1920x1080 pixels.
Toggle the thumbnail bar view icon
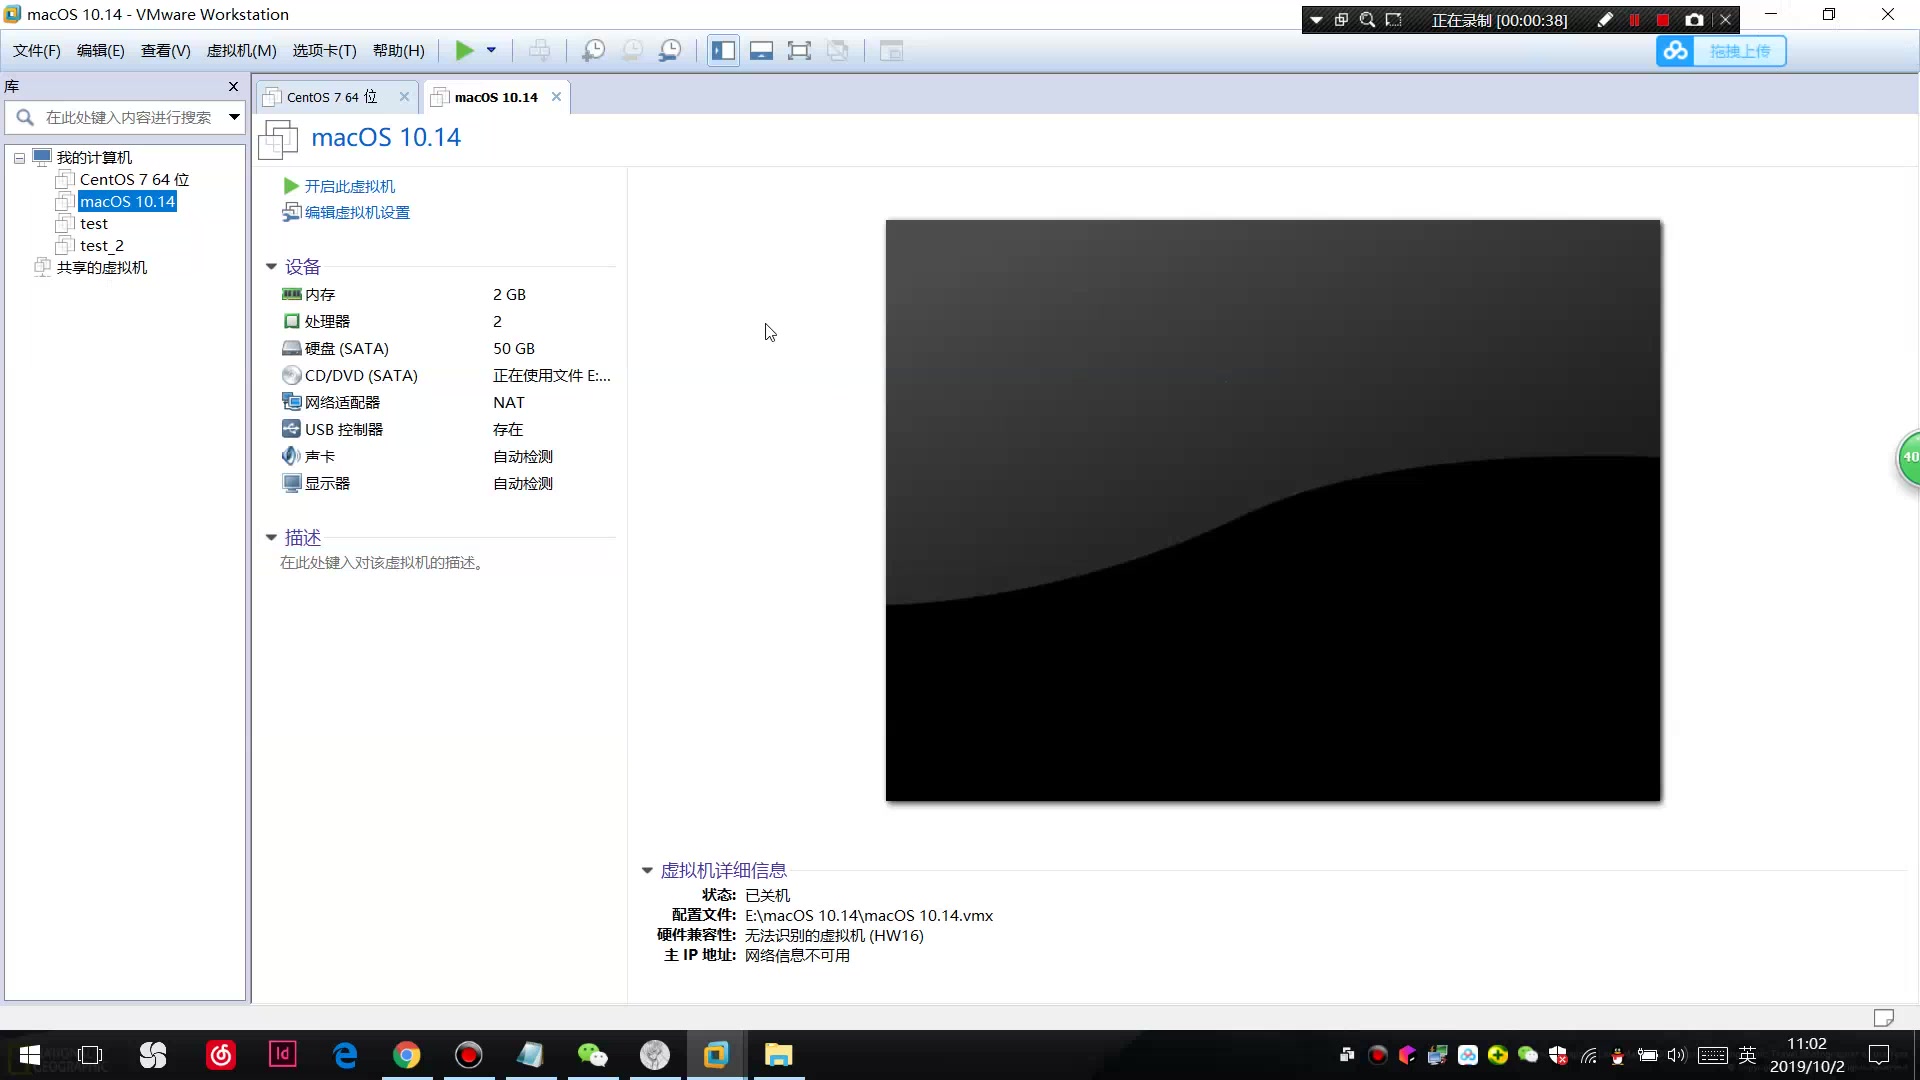(761, 51)
